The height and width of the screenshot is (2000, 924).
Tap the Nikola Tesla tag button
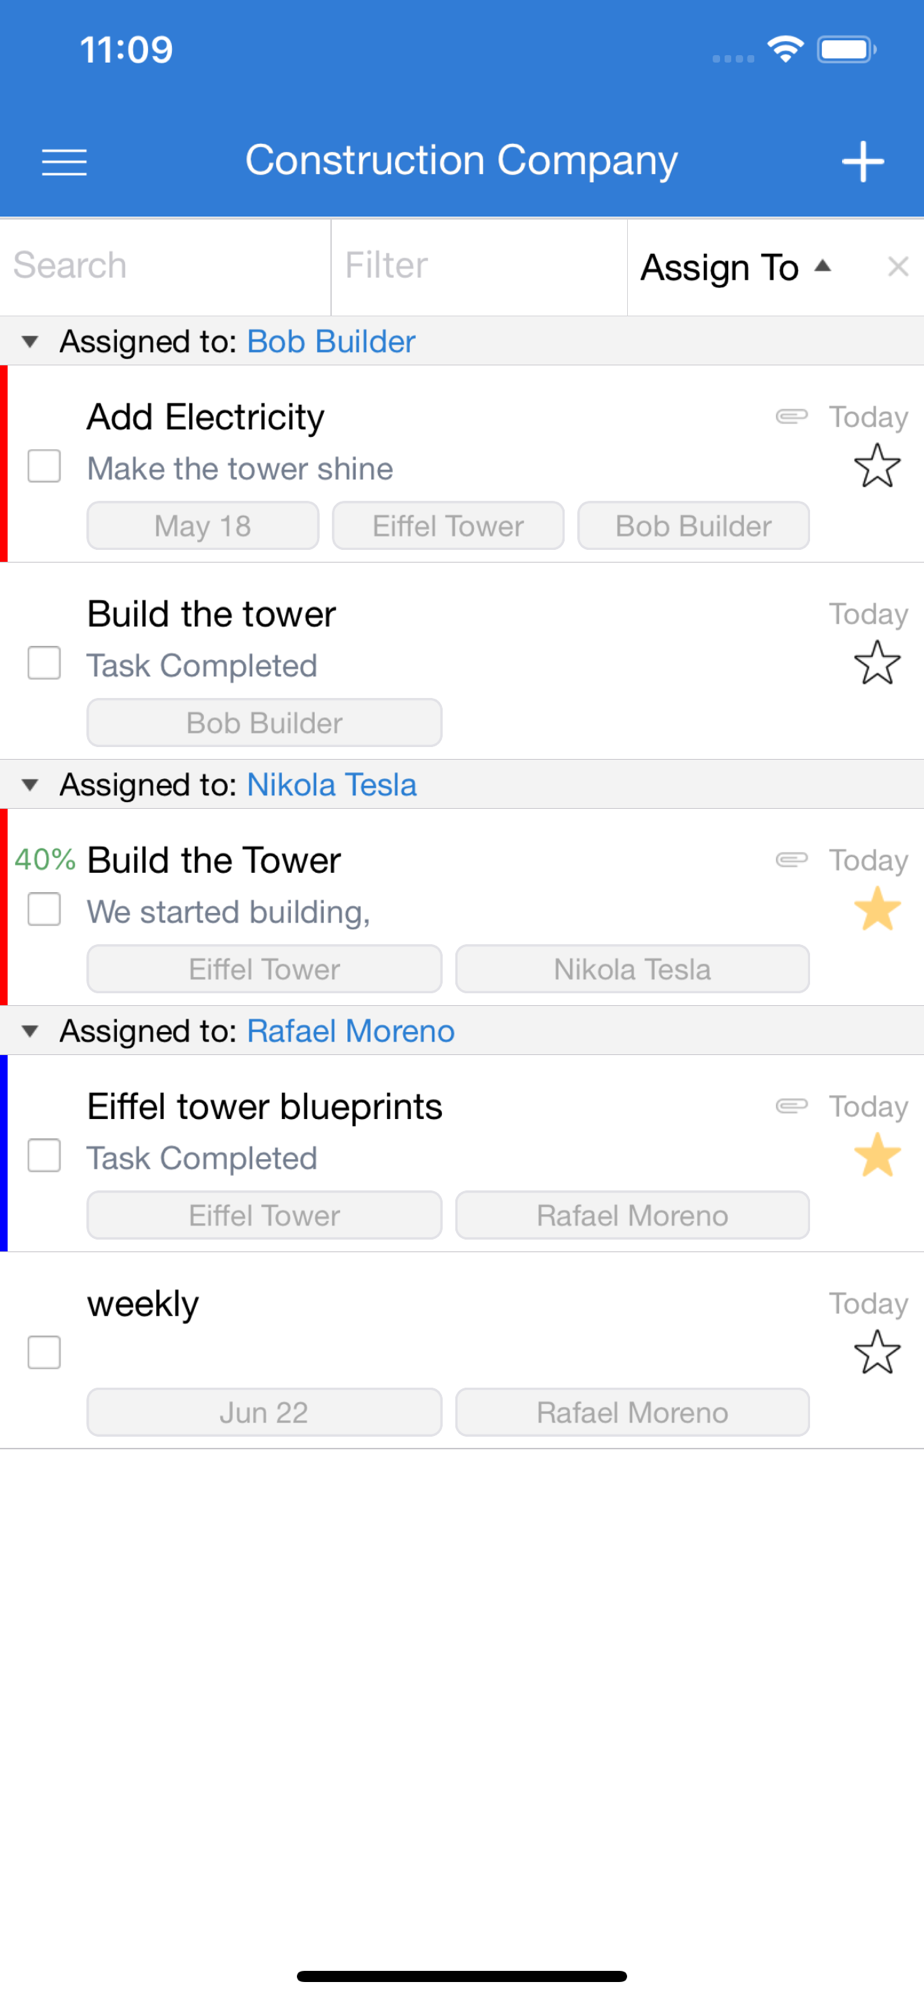pos(632,969)
